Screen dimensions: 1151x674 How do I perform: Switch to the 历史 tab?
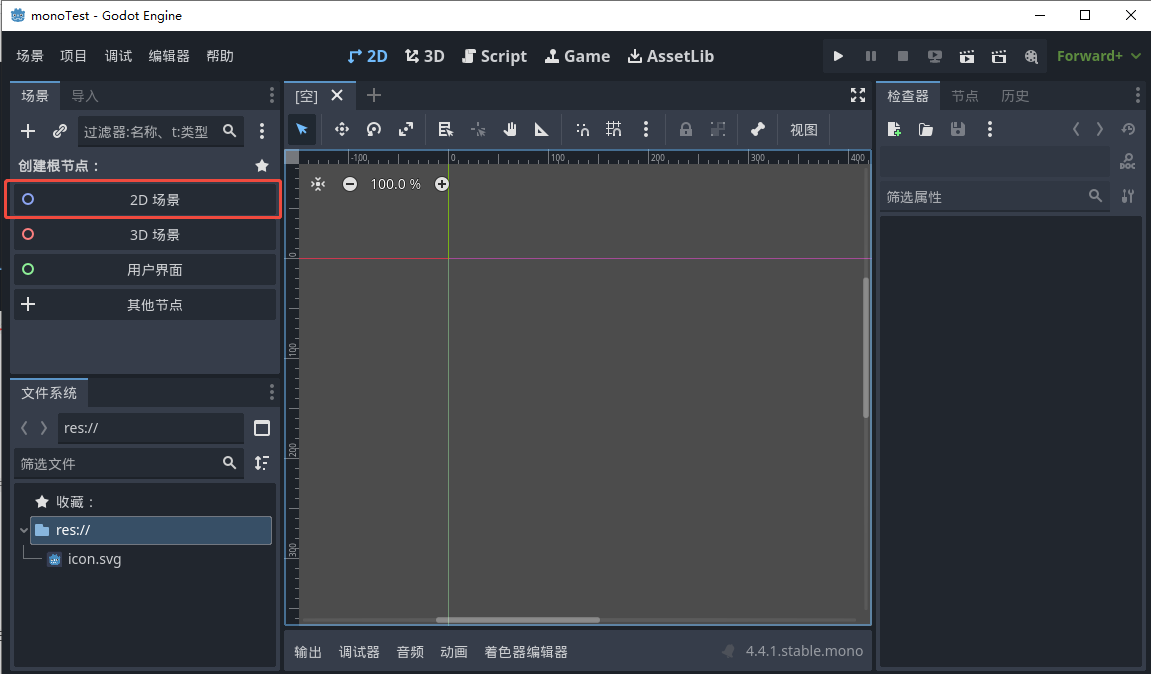point(1014,96)
